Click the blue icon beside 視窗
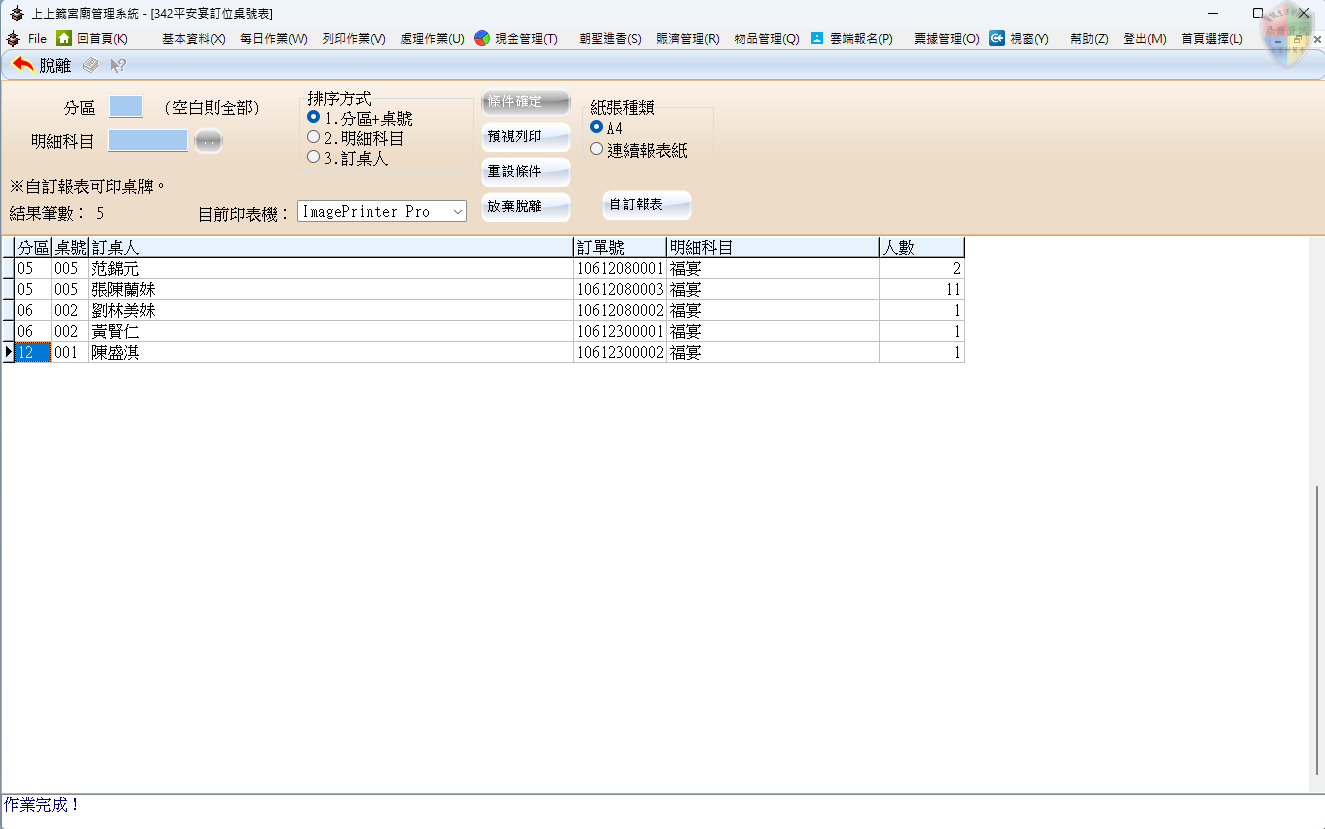This screenshot has height=829, width=1325. click(x=997, y=38)
